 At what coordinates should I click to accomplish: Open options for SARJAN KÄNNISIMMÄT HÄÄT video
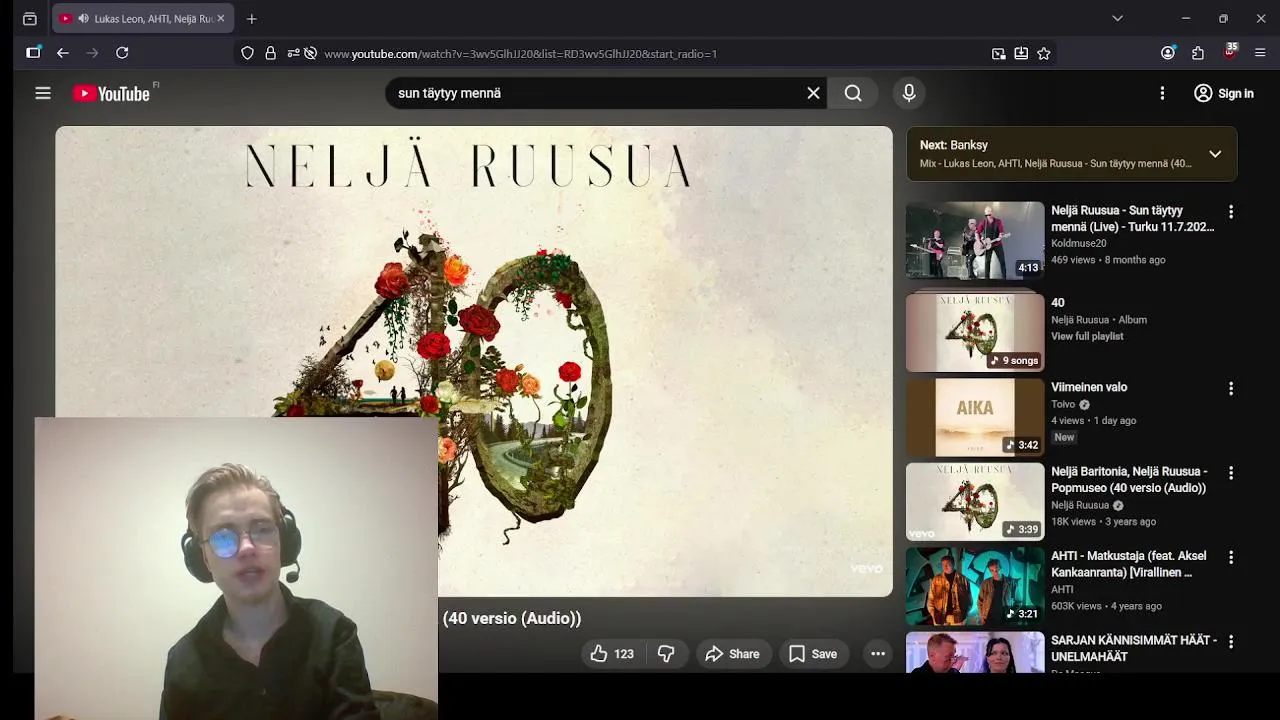click(1231, 642)
